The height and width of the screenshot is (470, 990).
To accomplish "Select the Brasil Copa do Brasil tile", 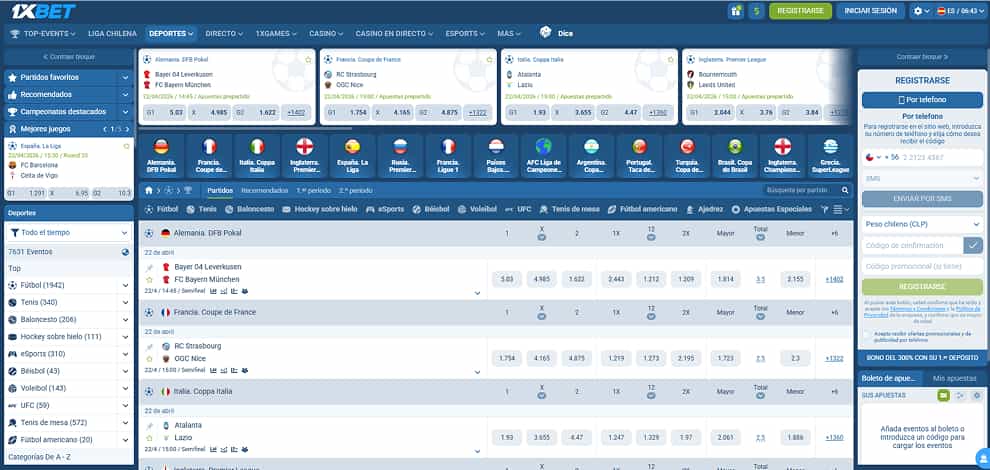I will (x=735, y=155).
